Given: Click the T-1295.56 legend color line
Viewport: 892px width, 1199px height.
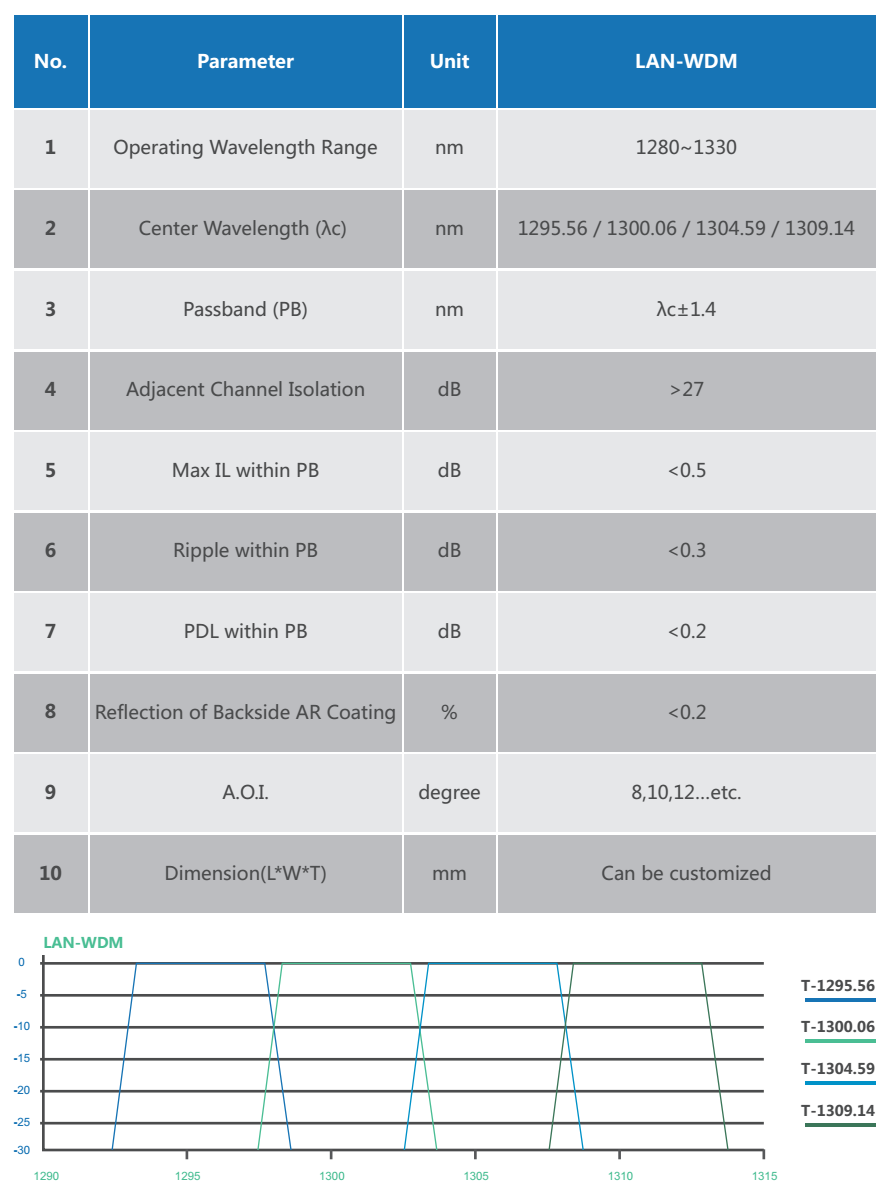Looking at the screenshot, I should [838, 1000].
